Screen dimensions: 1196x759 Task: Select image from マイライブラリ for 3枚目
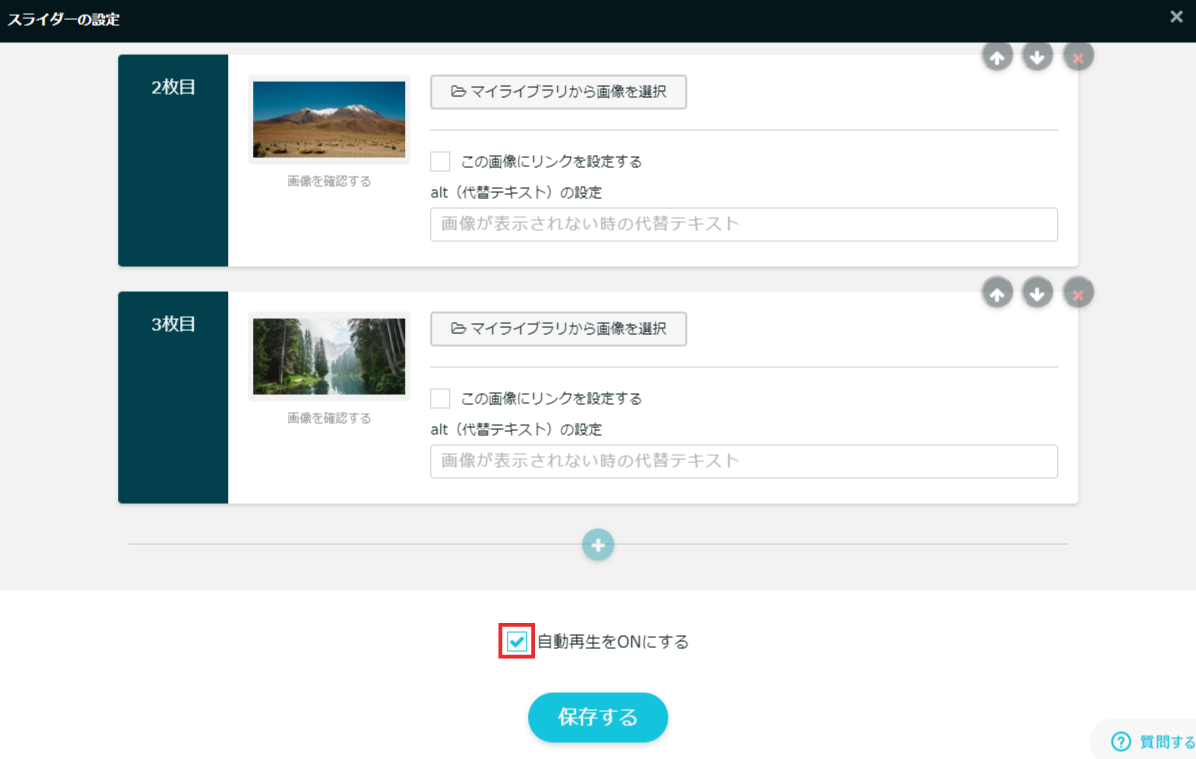click(x=558, y=329)
